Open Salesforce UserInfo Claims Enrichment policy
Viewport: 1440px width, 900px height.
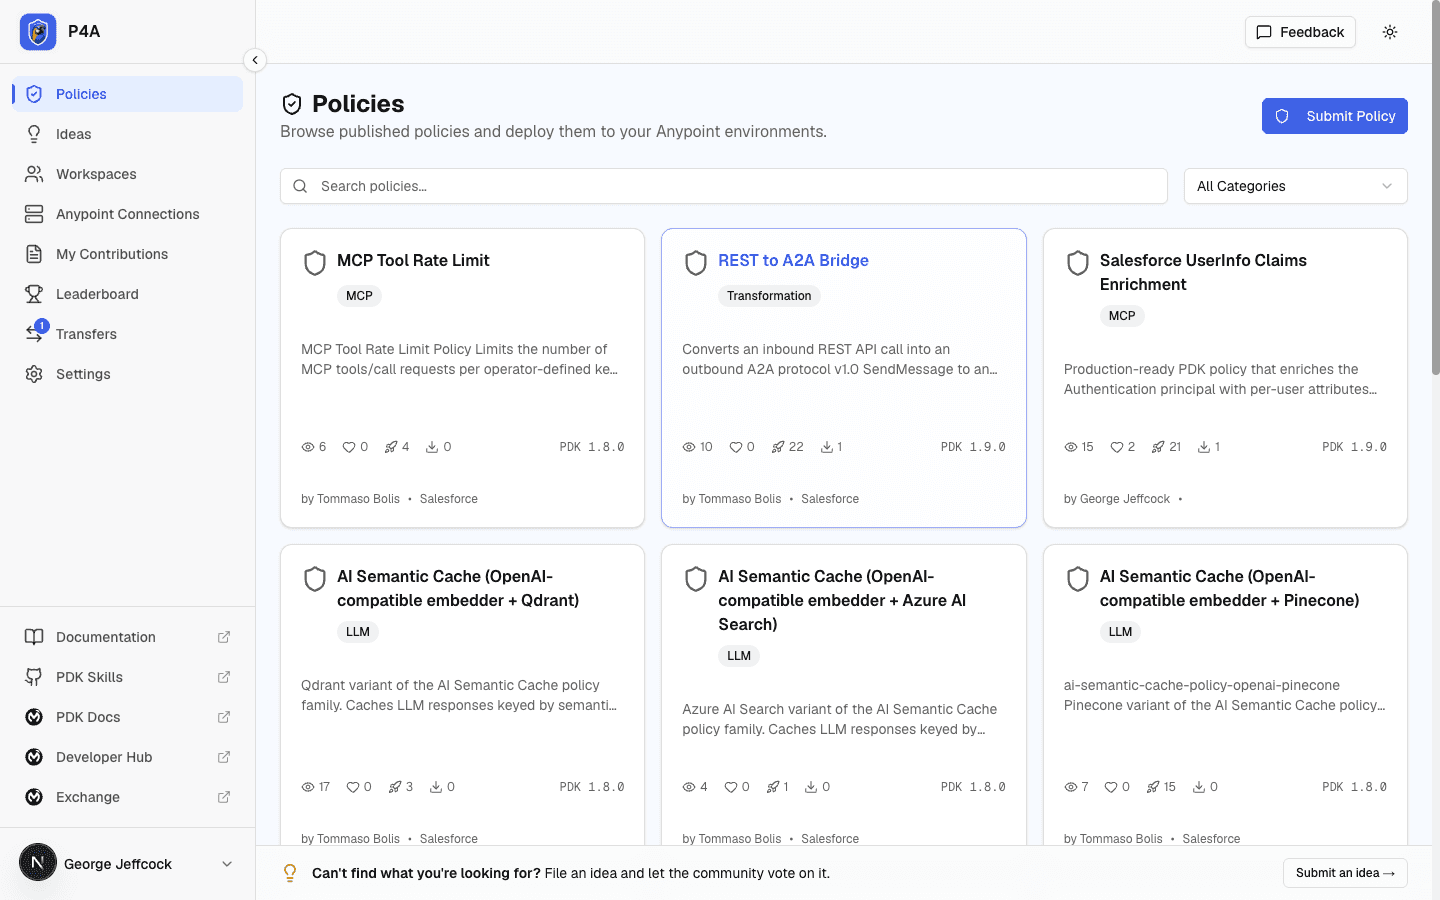(x=1203, y=272)
